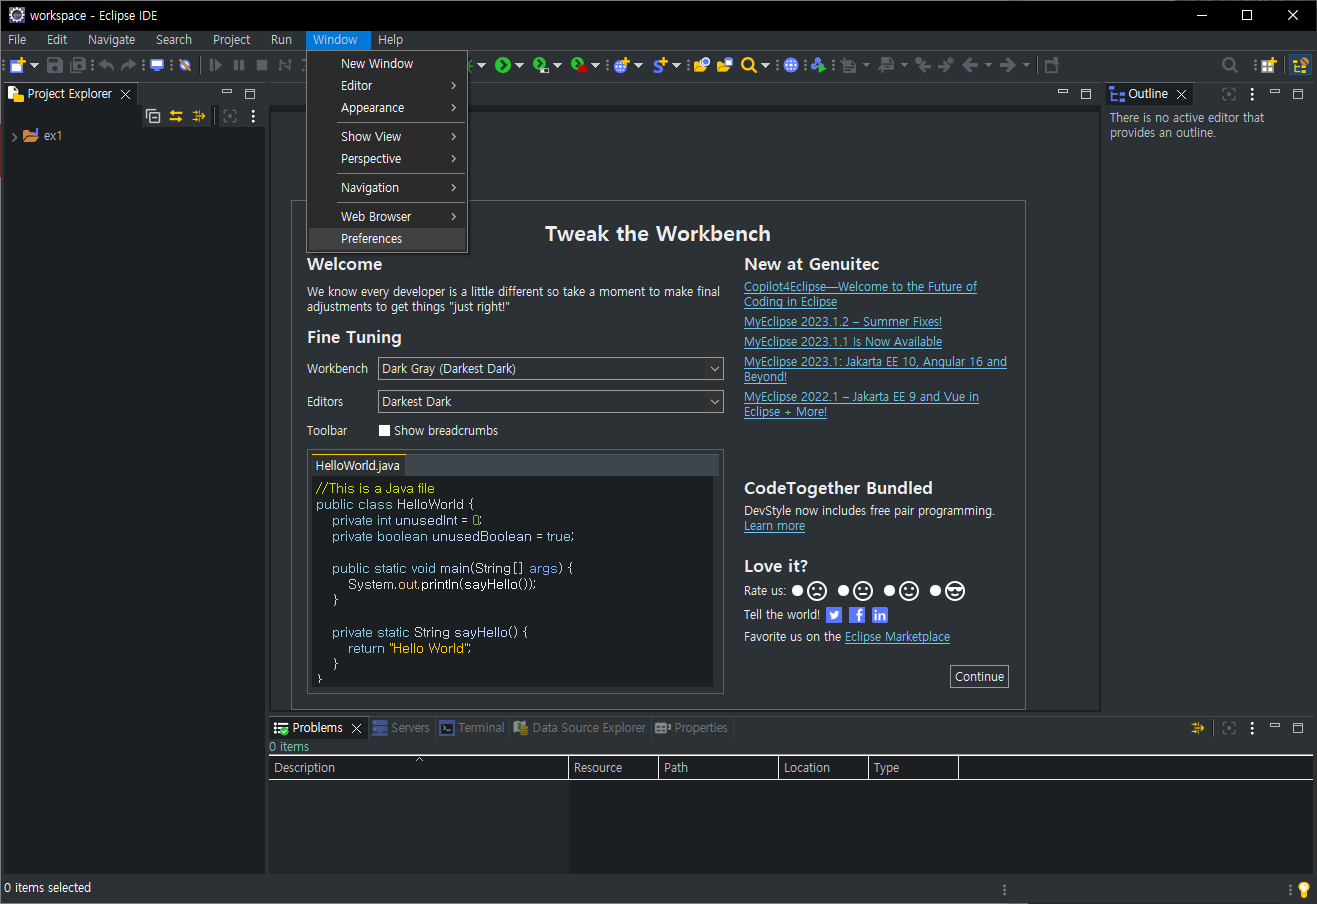Expand the Show View submenu
This screenshot has height=904, width=1317.
point(387,137)
